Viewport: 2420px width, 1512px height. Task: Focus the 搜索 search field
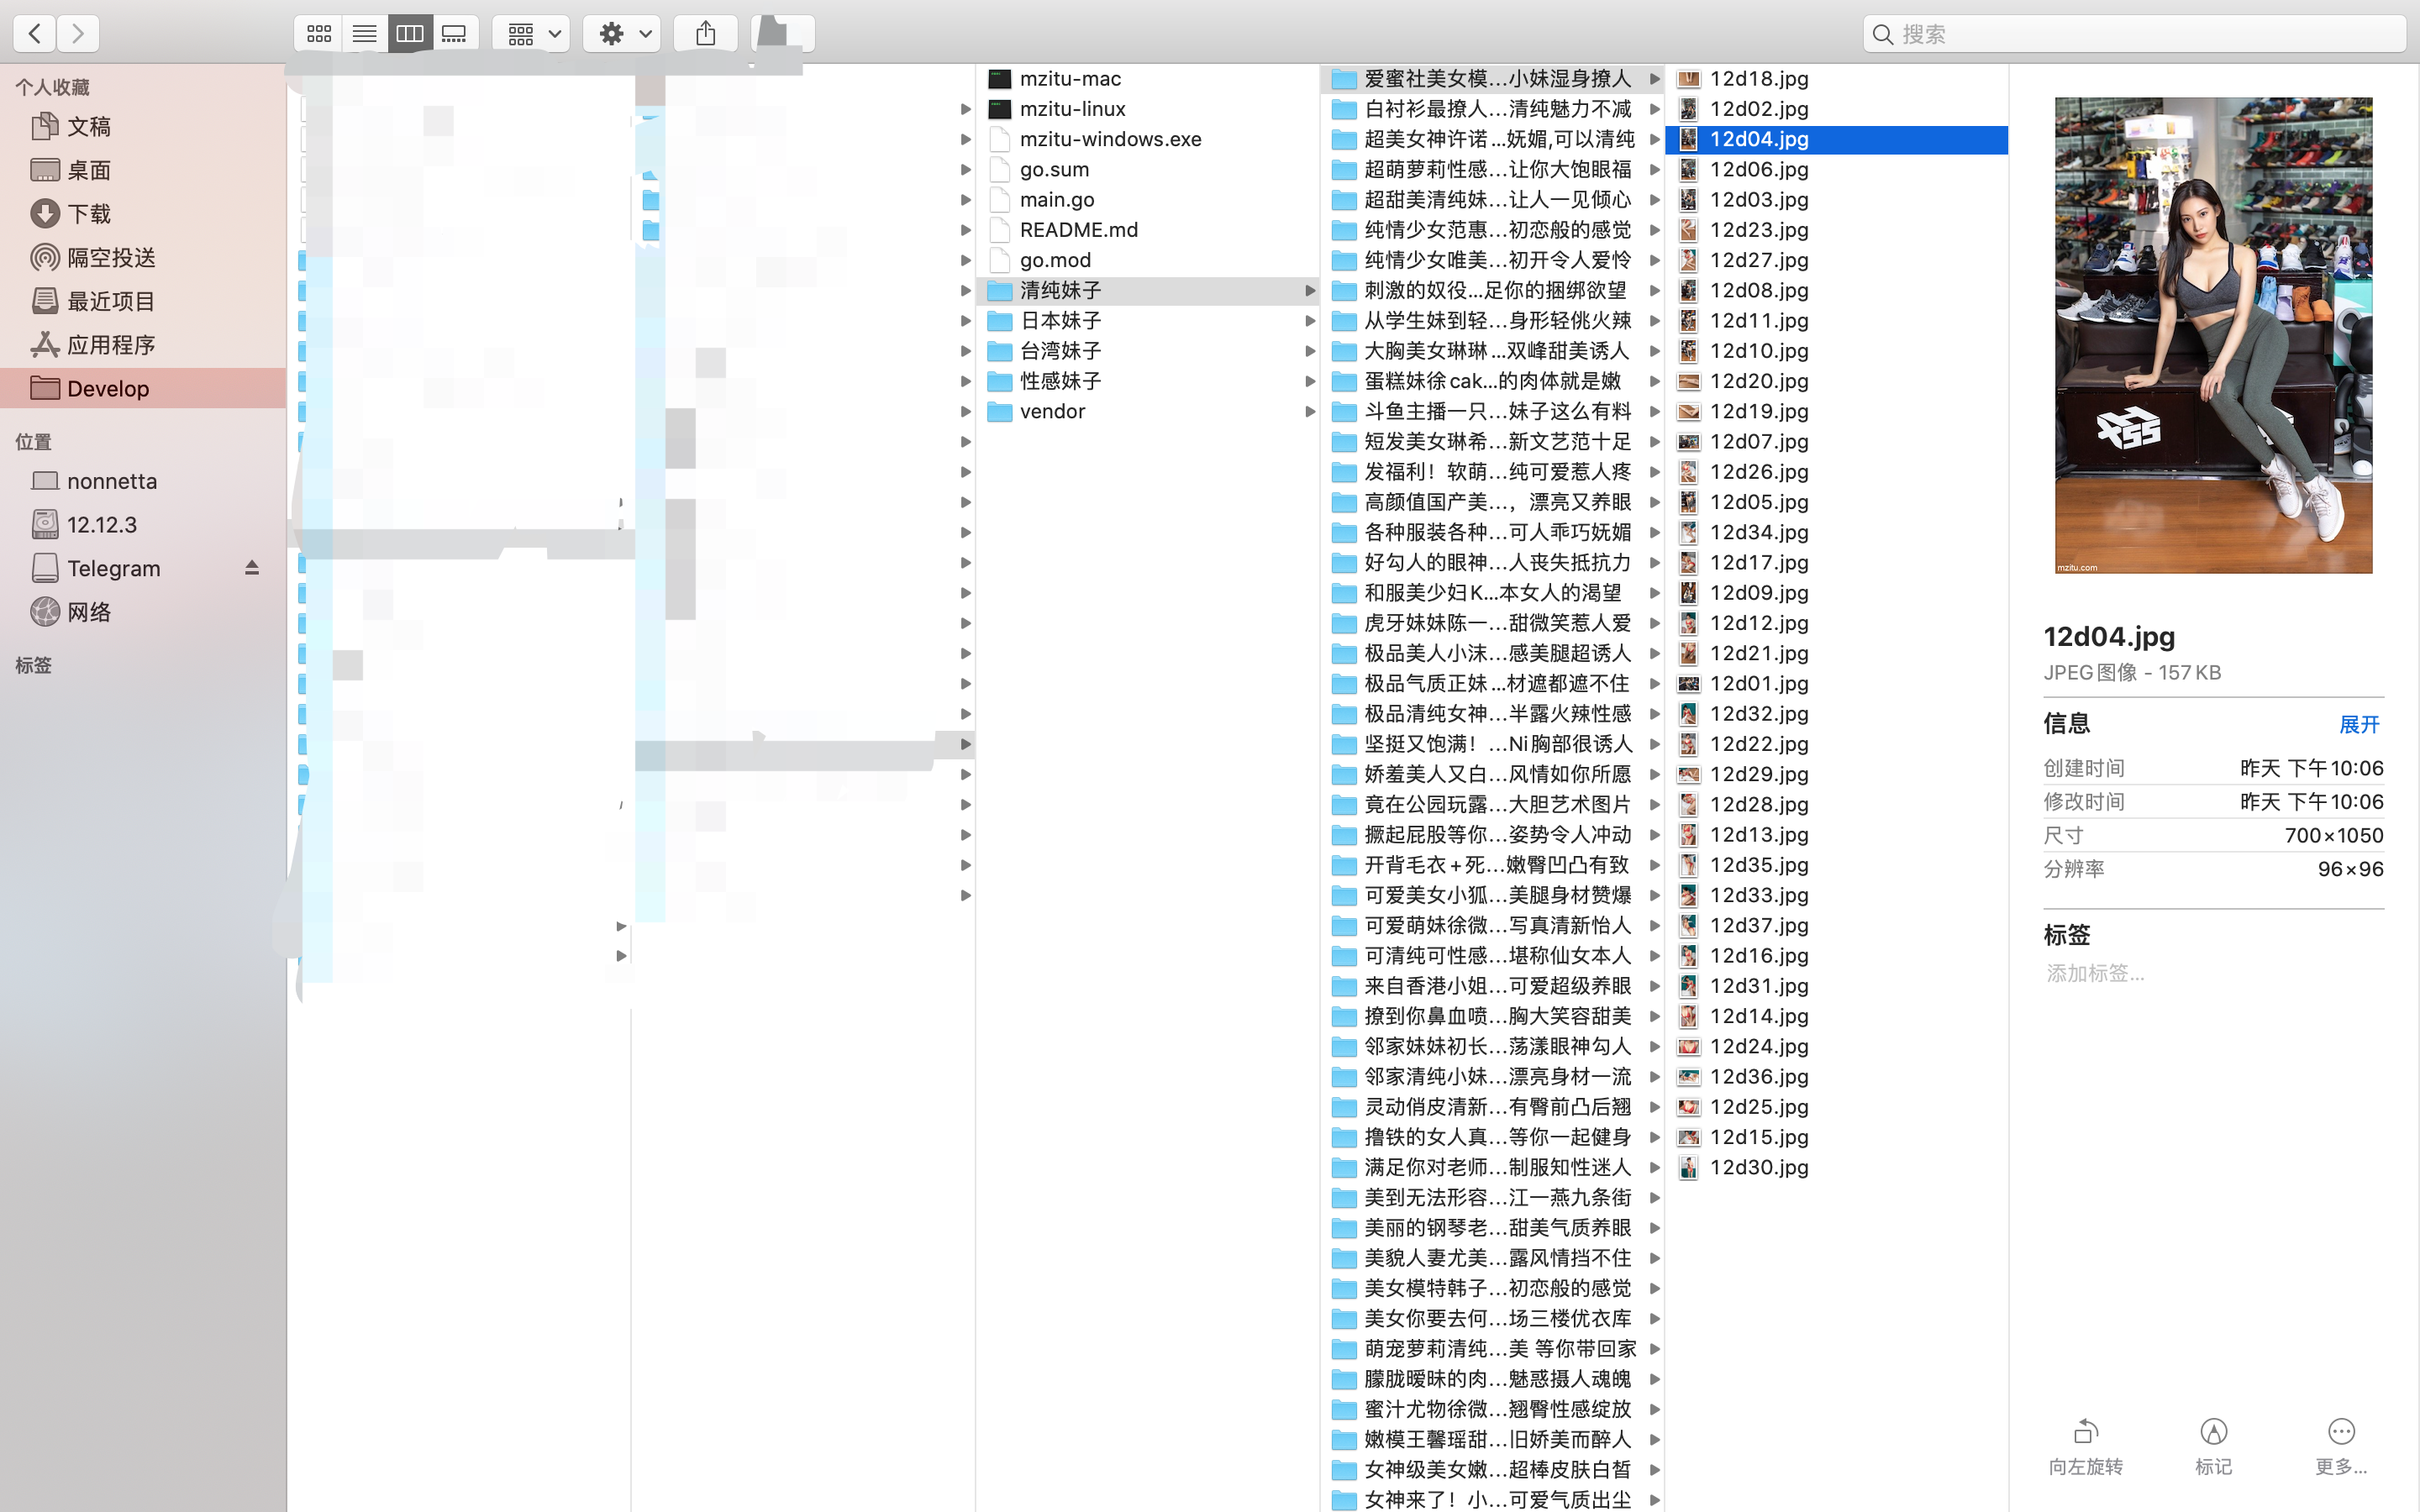[x=2134, y=34]
